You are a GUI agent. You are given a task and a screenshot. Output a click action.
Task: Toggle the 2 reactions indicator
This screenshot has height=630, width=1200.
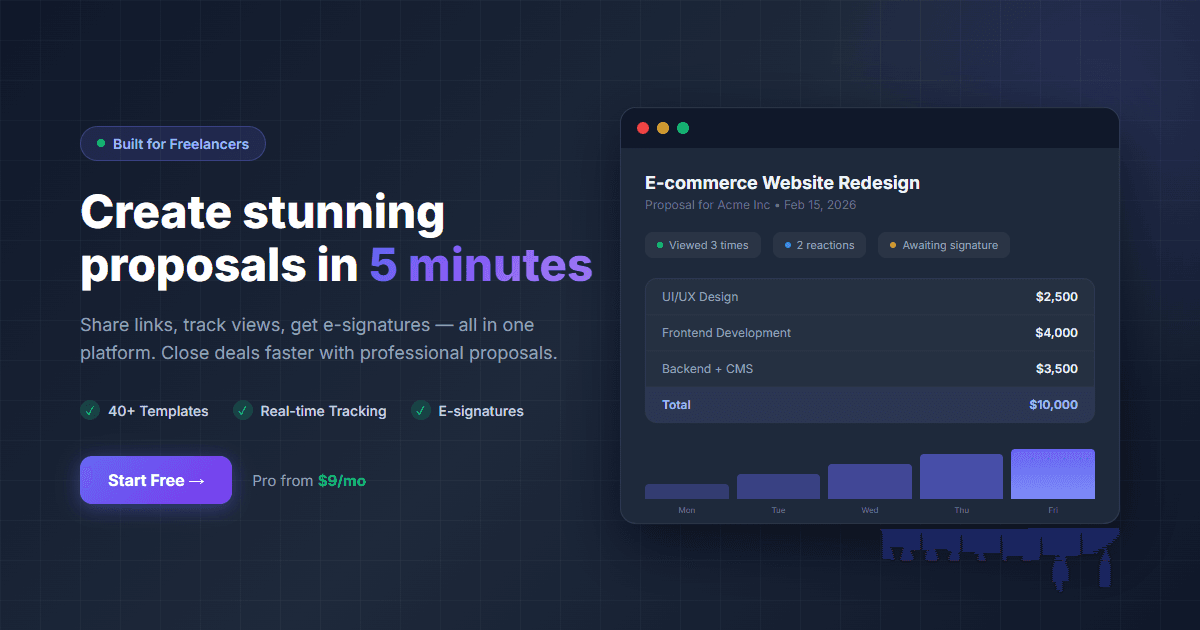point(819,245)
